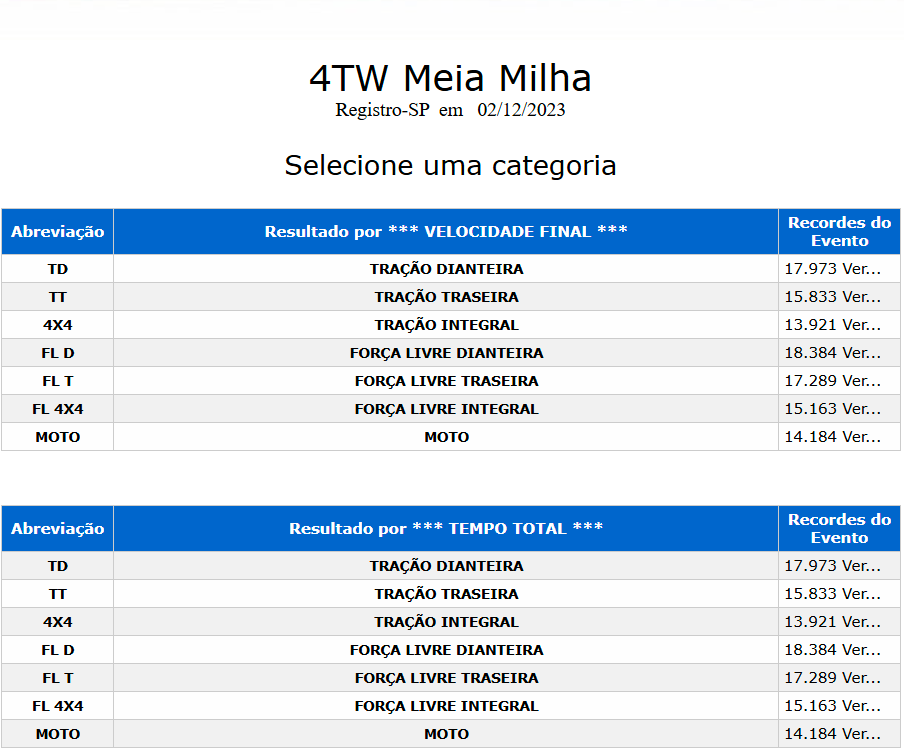This screenshot has height=753, width=904.
Task: Select TRAÇÃO TRASEIRA in TEMPO TOTAL table
Action: (x=446, y=594)
